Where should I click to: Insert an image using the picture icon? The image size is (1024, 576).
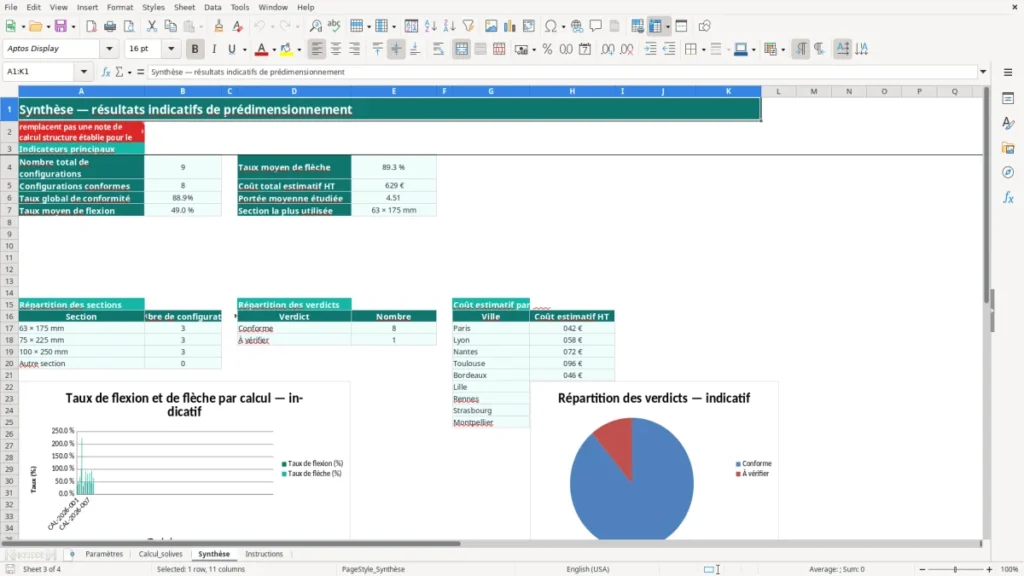pyautogui.click(x=491, y=26)
